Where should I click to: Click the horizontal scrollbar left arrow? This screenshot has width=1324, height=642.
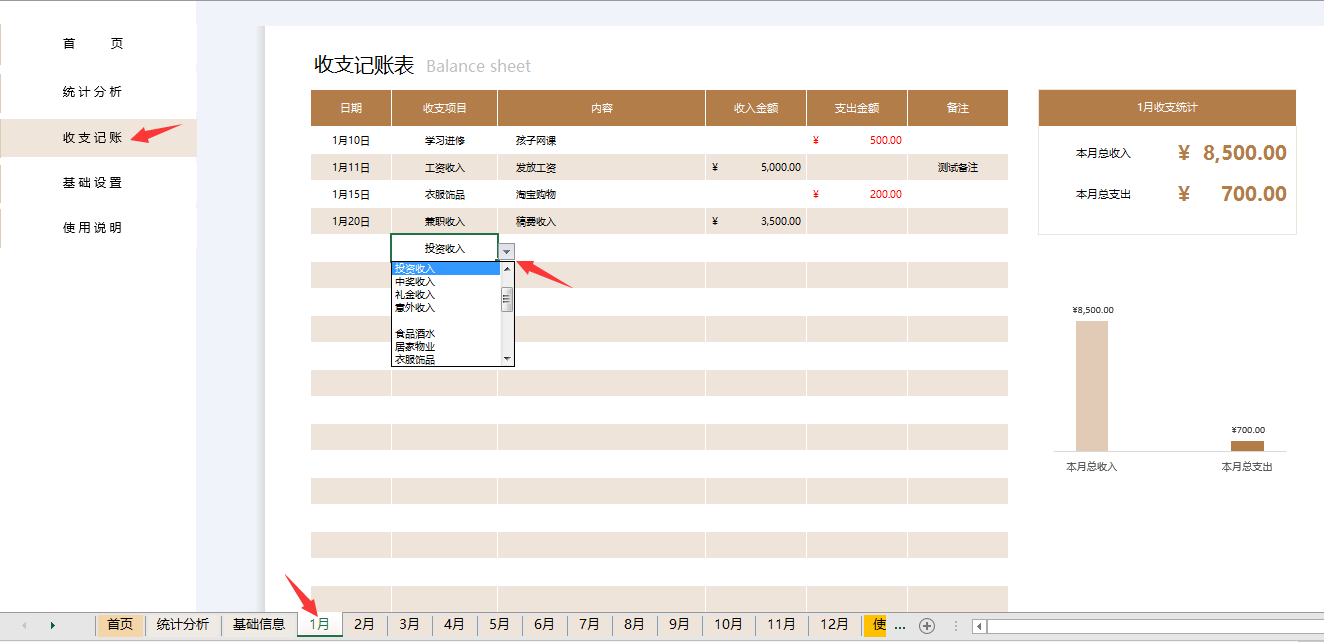[981, 626]
